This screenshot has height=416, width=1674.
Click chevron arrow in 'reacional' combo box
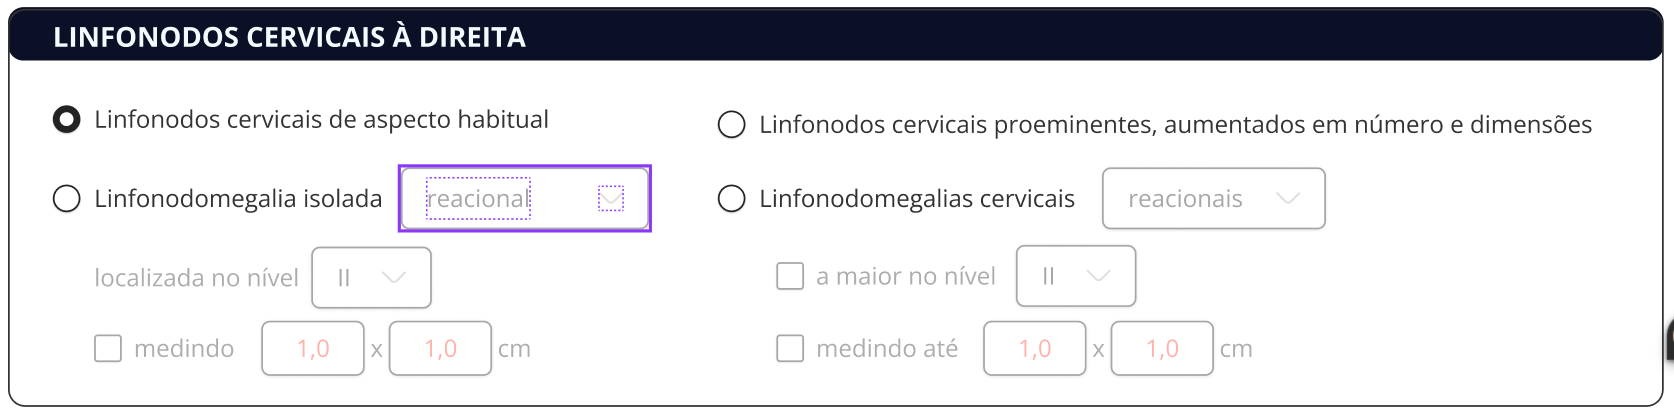[611, 199]
